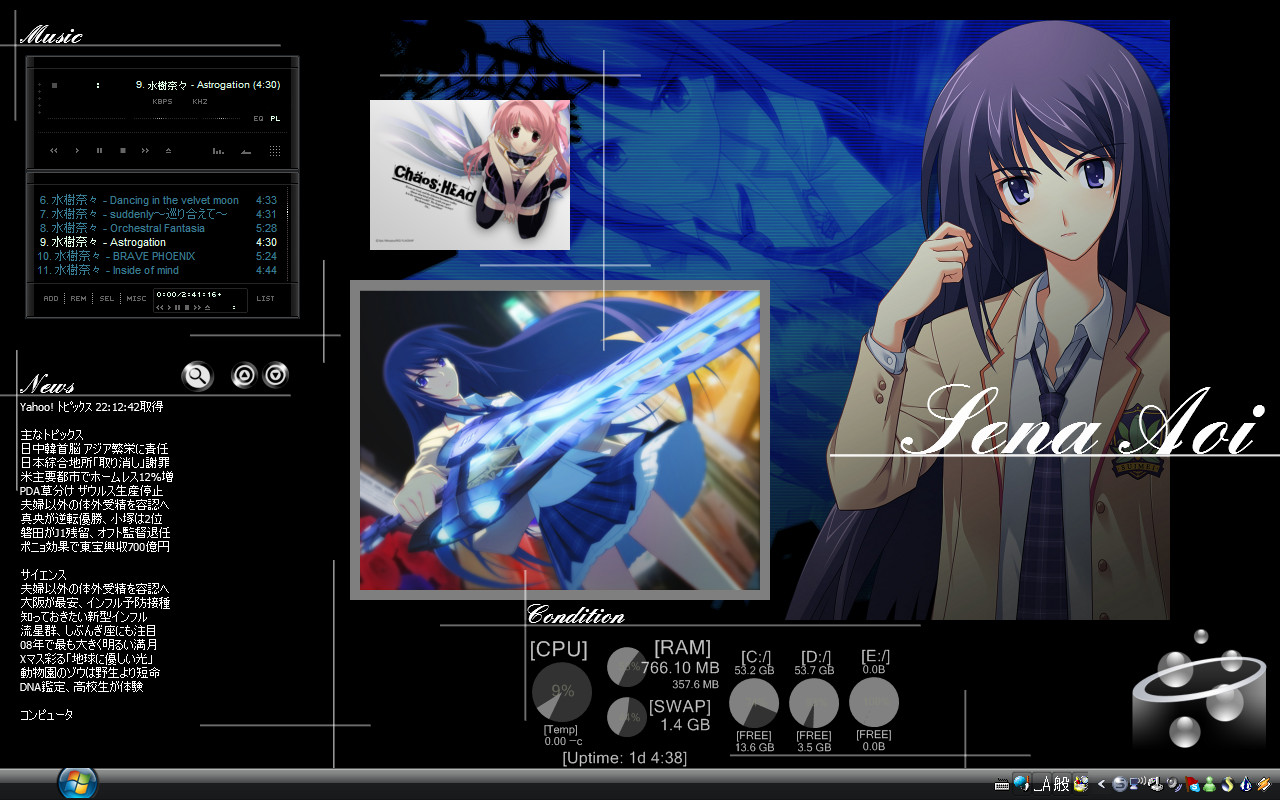The width and height of the screenshot is (1280, 800).
Task: Open the Windows Start orb
Action: point(78,783)
